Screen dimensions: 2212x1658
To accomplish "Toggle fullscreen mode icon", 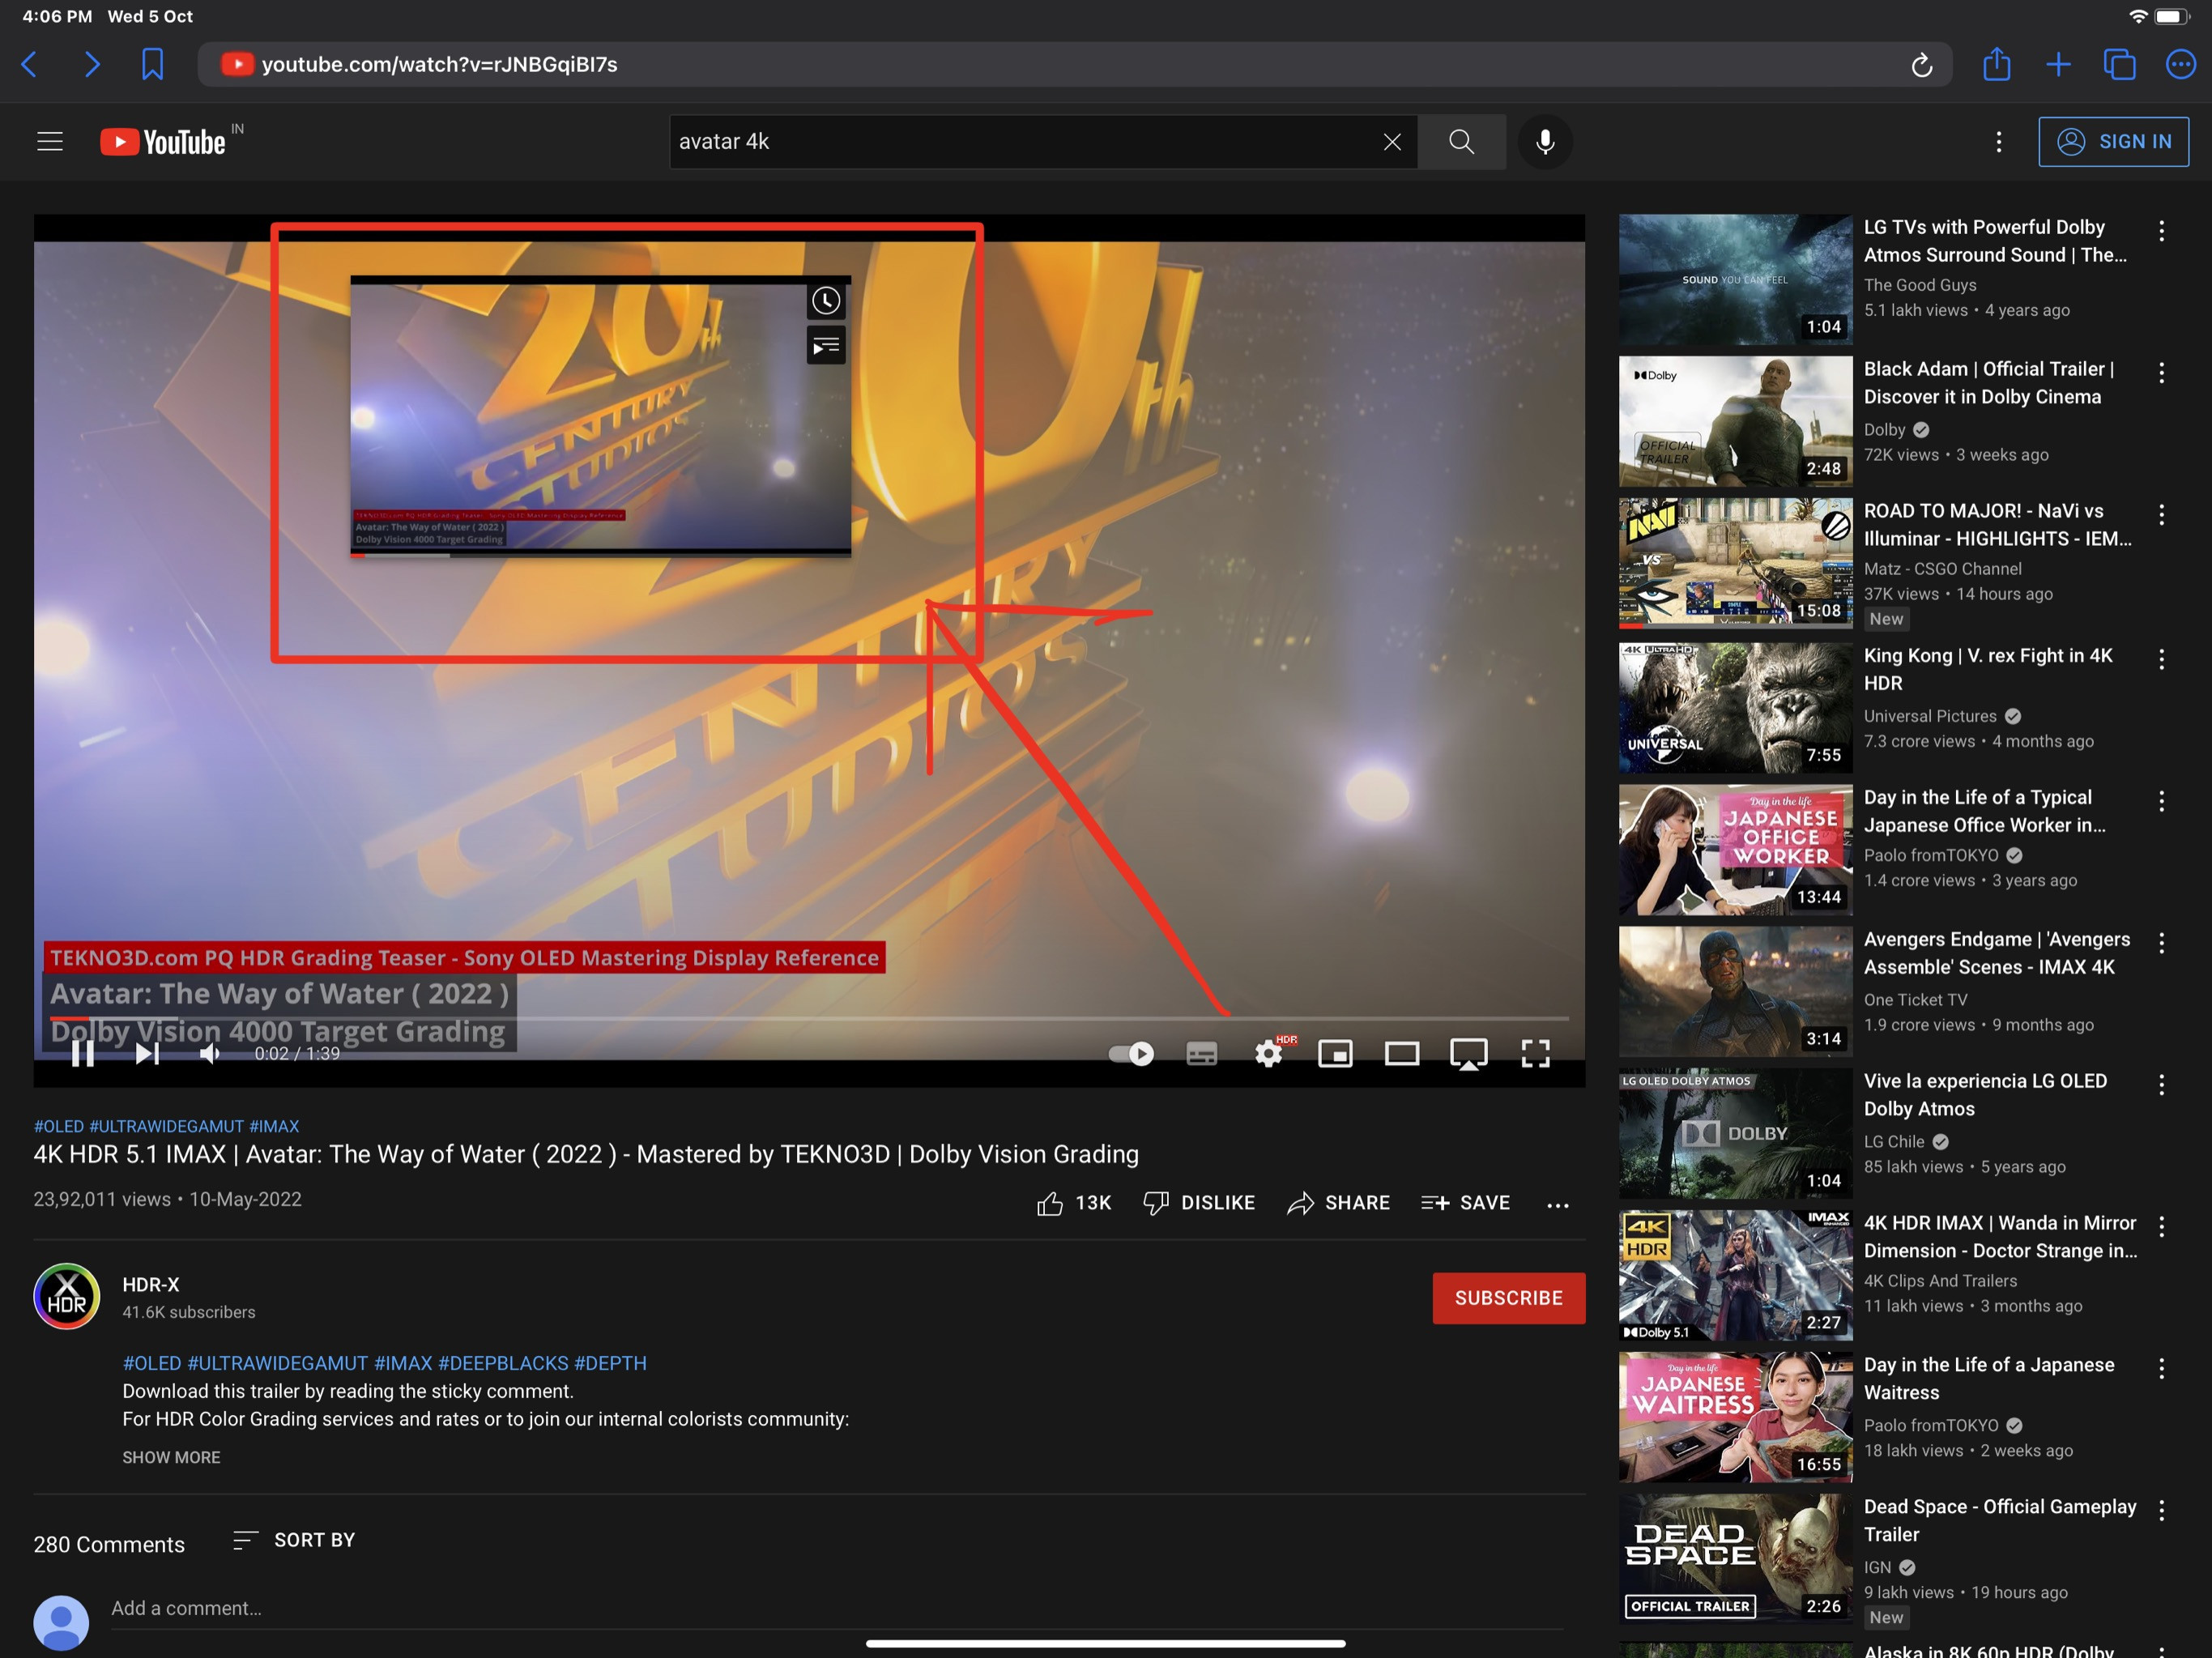I will pos(1538,1051).
